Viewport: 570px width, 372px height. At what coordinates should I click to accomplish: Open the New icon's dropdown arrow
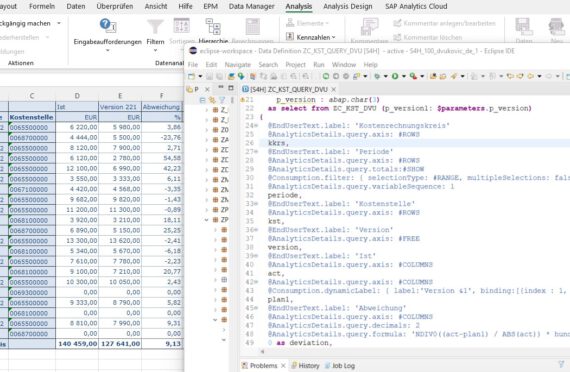(x=200, y=76)
